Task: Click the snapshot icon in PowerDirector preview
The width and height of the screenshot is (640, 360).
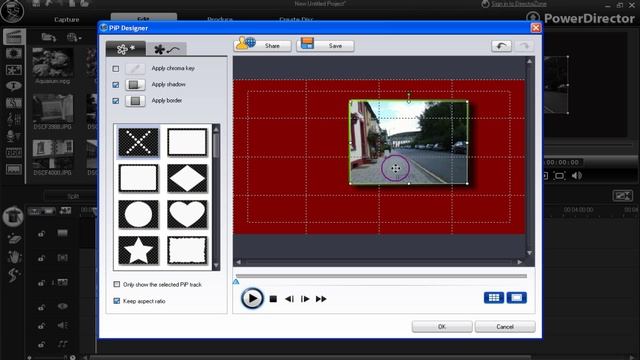Action: (x=560, y=176)
